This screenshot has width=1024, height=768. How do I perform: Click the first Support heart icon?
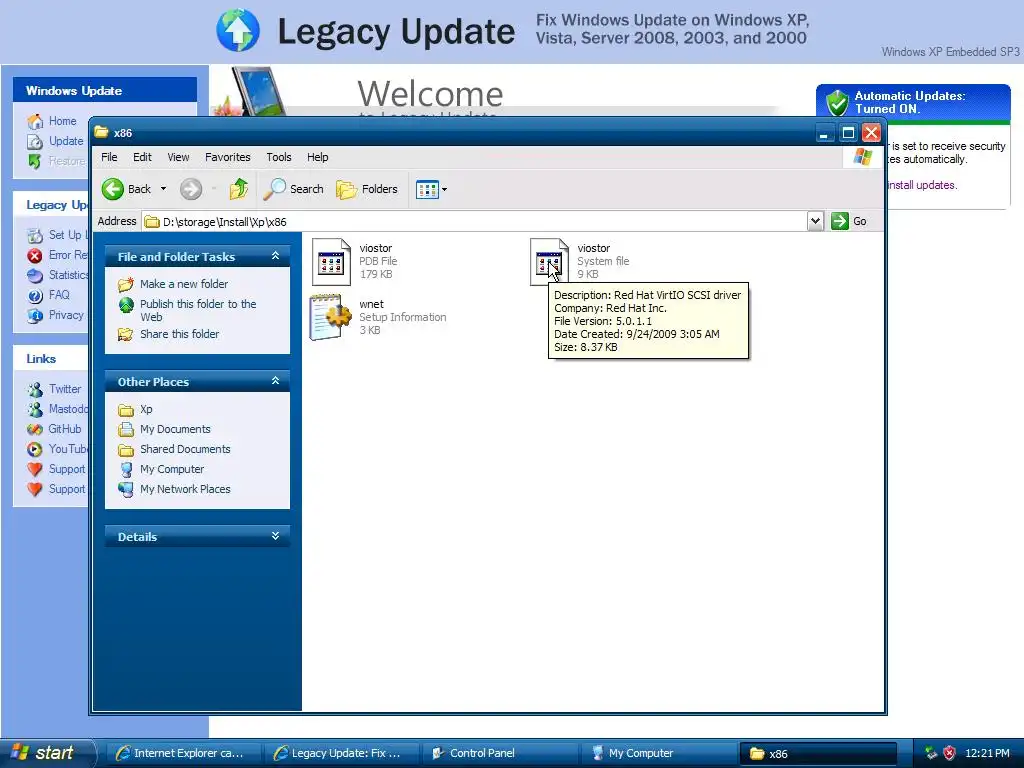tap(35, 470)
